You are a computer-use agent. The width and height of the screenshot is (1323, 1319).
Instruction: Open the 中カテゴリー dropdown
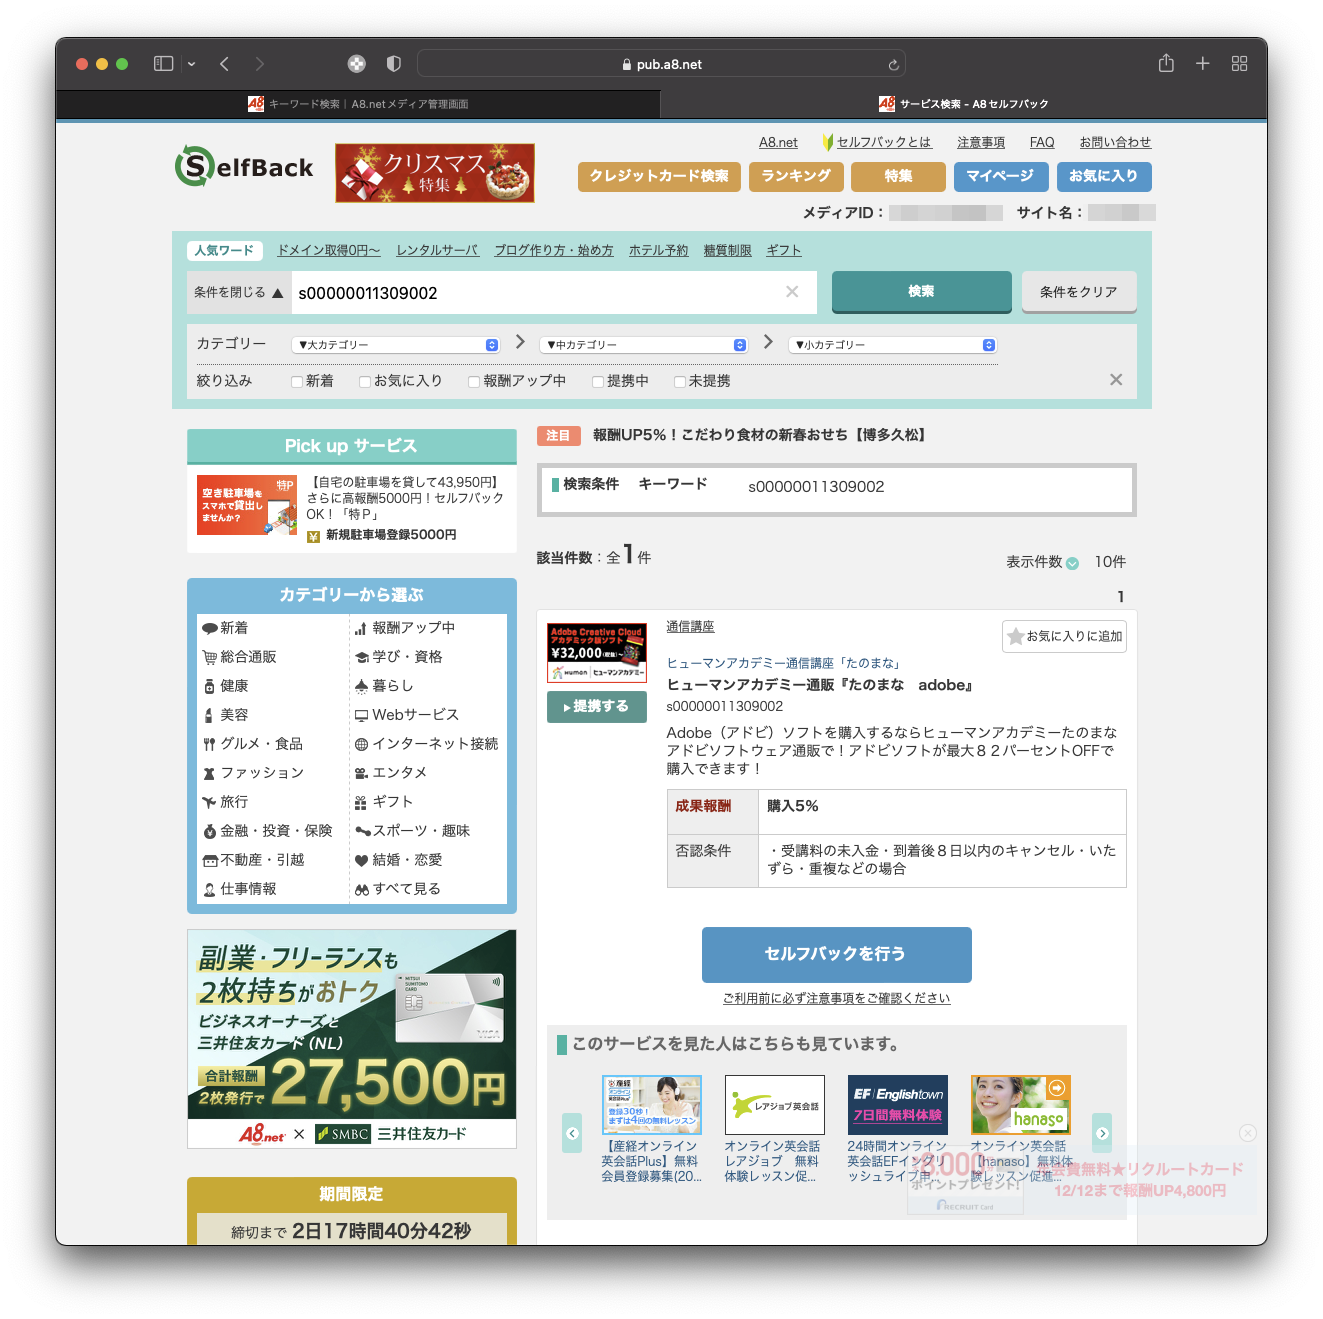click(x=643, y=345)
